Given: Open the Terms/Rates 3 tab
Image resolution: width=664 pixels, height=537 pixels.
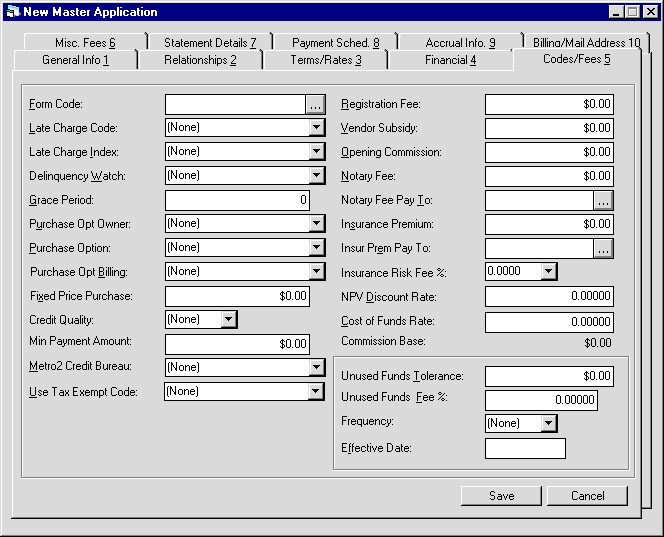Looking at the screenshot, I should point(326,60).
